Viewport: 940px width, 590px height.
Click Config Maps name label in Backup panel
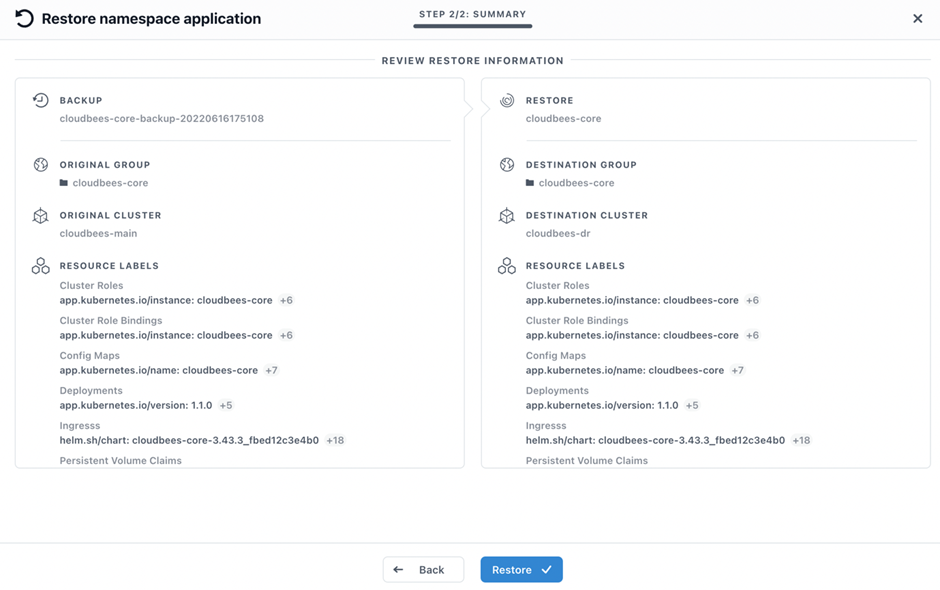[x=158, y=371]
